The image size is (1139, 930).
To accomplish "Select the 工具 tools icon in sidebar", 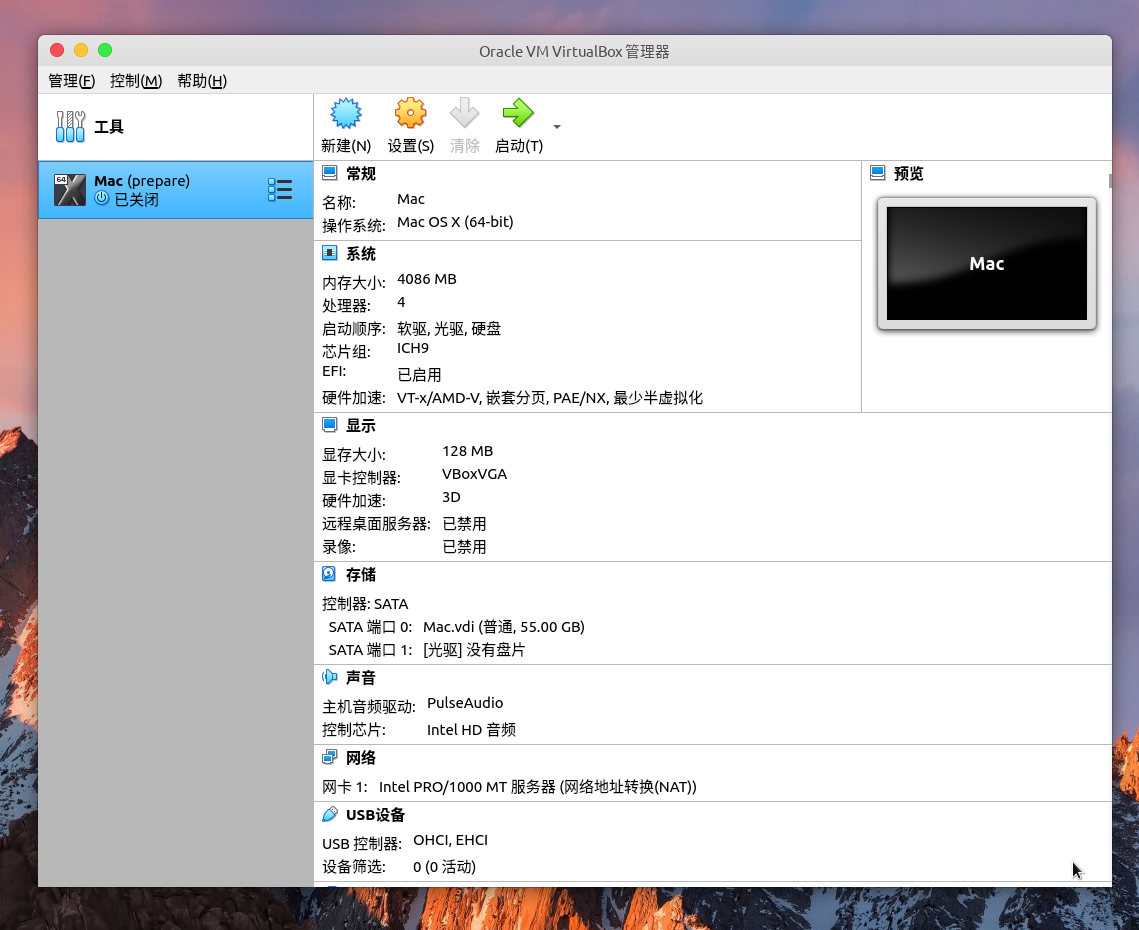I will (x=68, y=126).
